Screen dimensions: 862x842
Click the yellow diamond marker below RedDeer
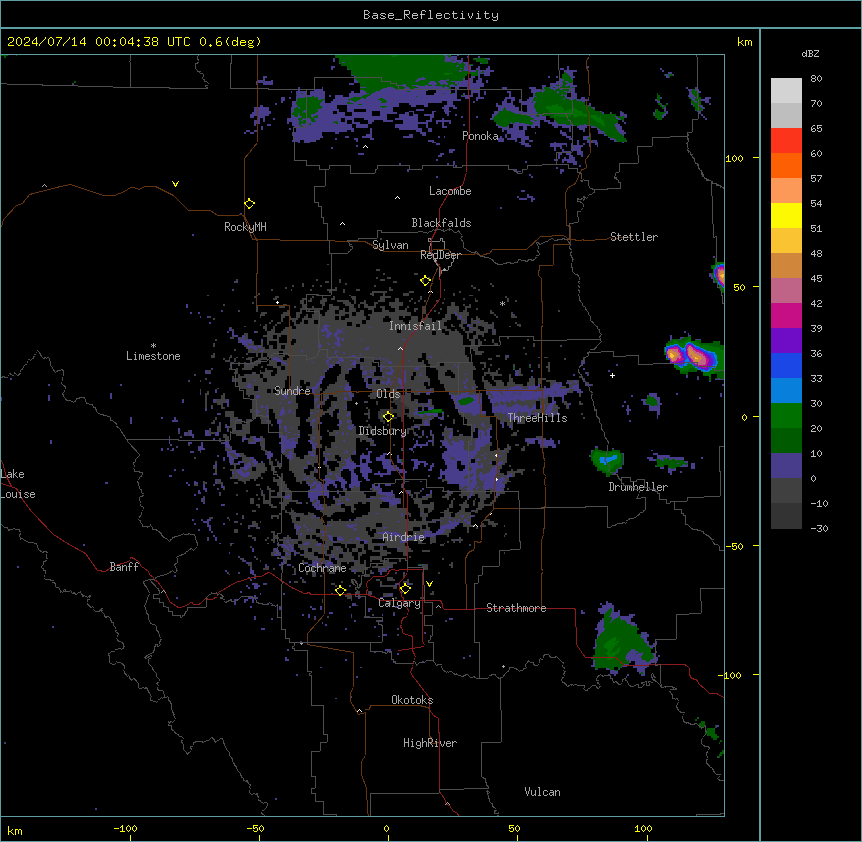tap(426, 281)
